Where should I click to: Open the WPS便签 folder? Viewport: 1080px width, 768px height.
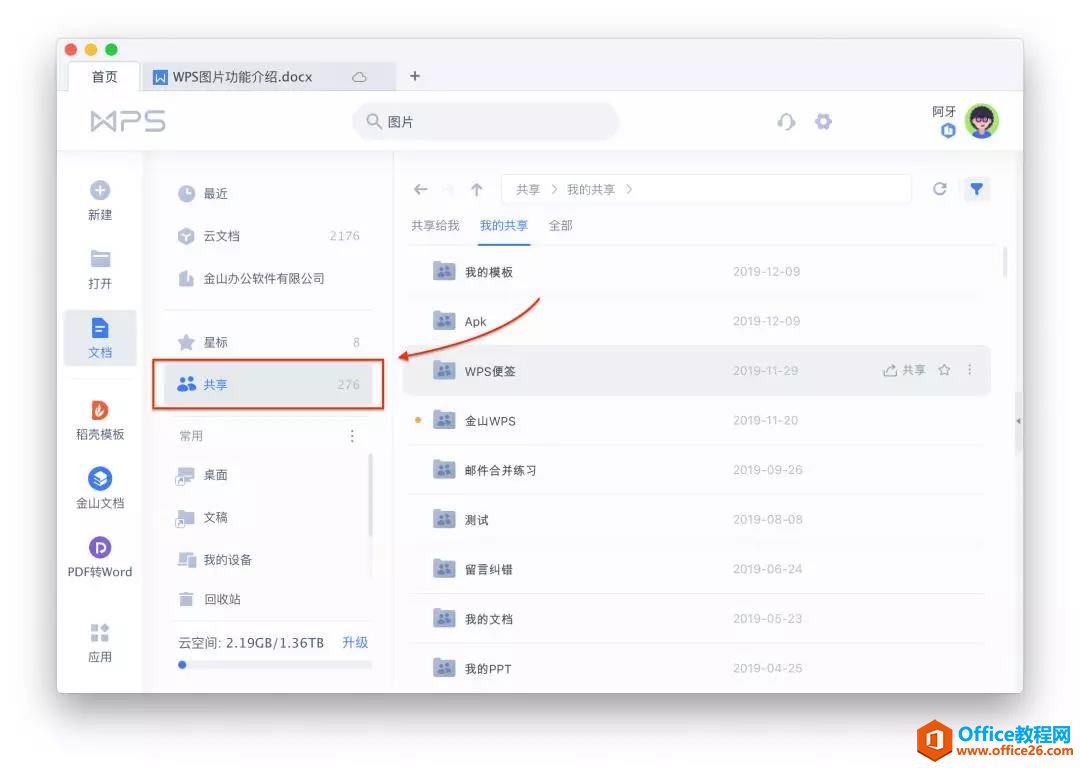pyautogui.click(x=697, y=371)
